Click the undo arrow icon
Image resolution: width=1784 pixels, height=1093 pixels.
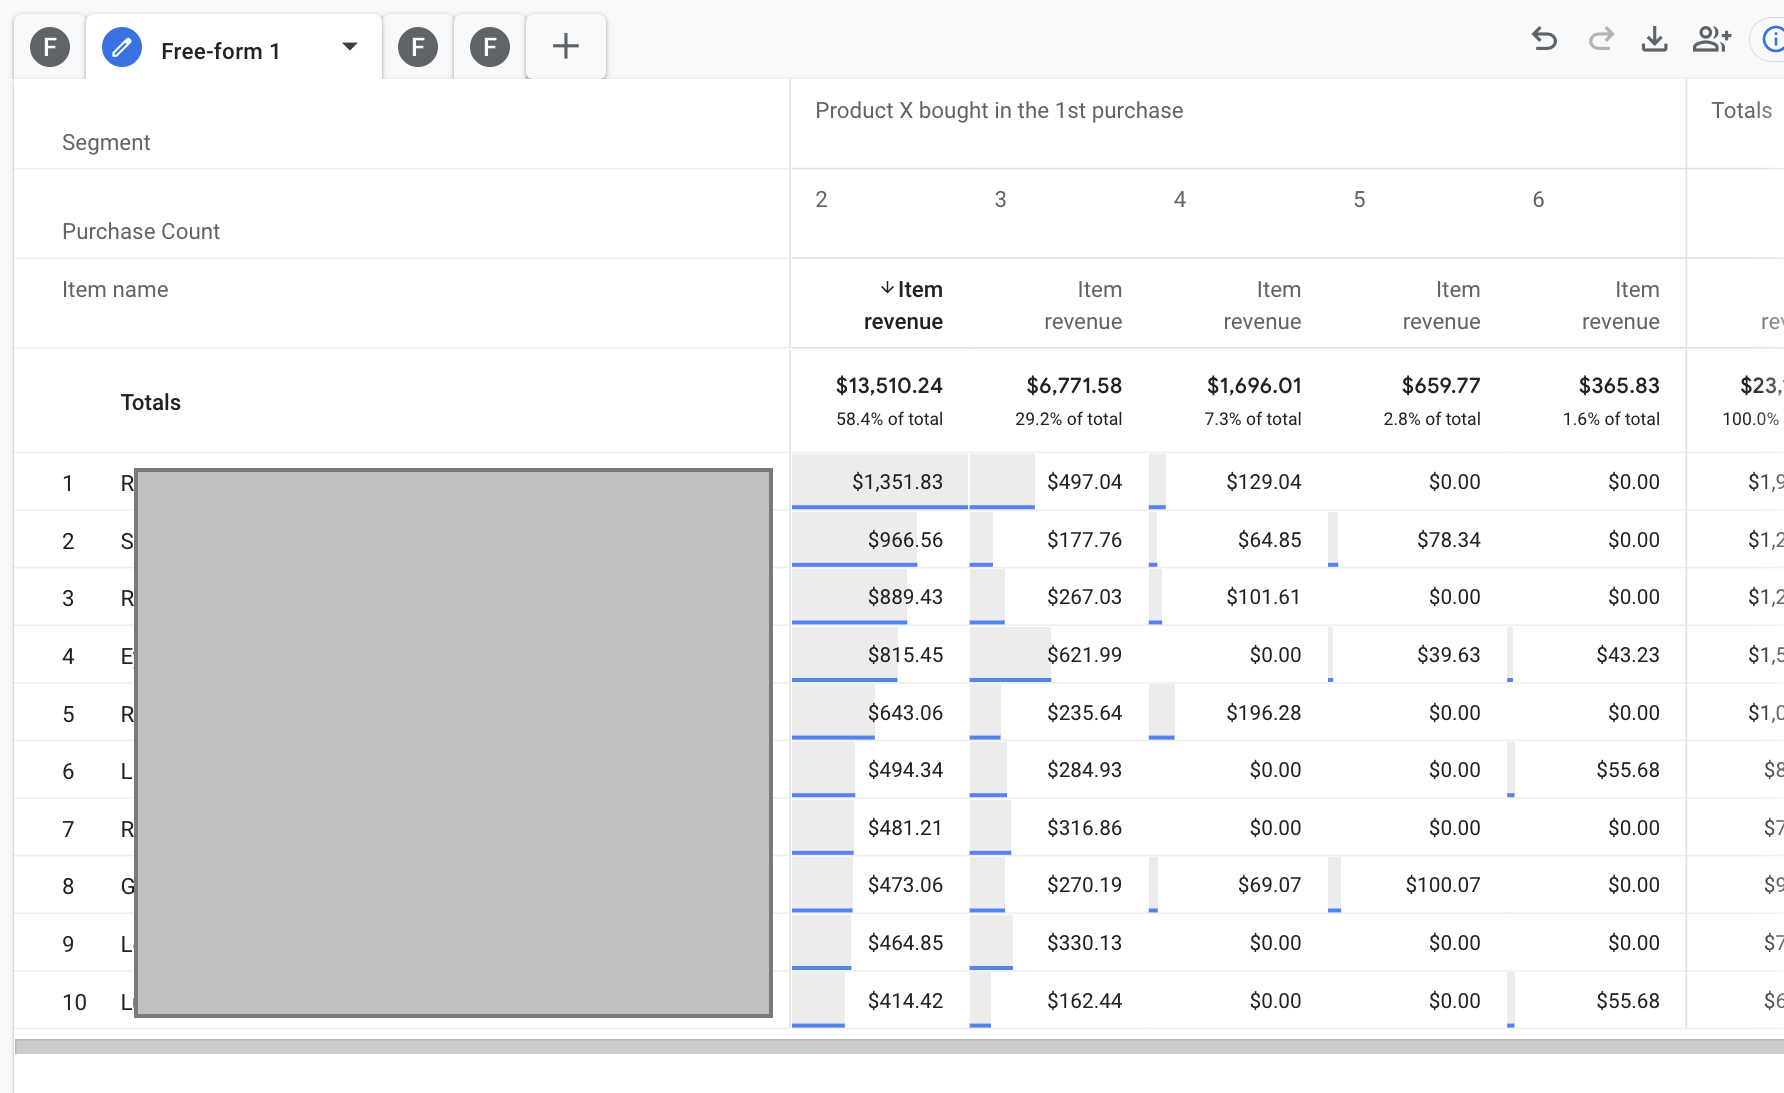(x=1544, y=40)
